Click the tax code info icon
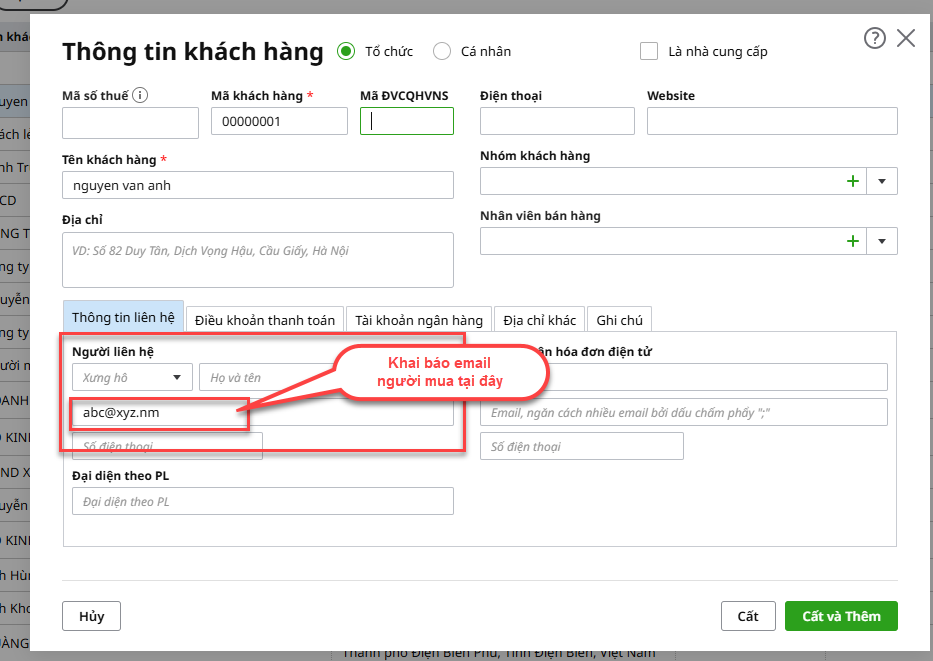 coord(140,96)
